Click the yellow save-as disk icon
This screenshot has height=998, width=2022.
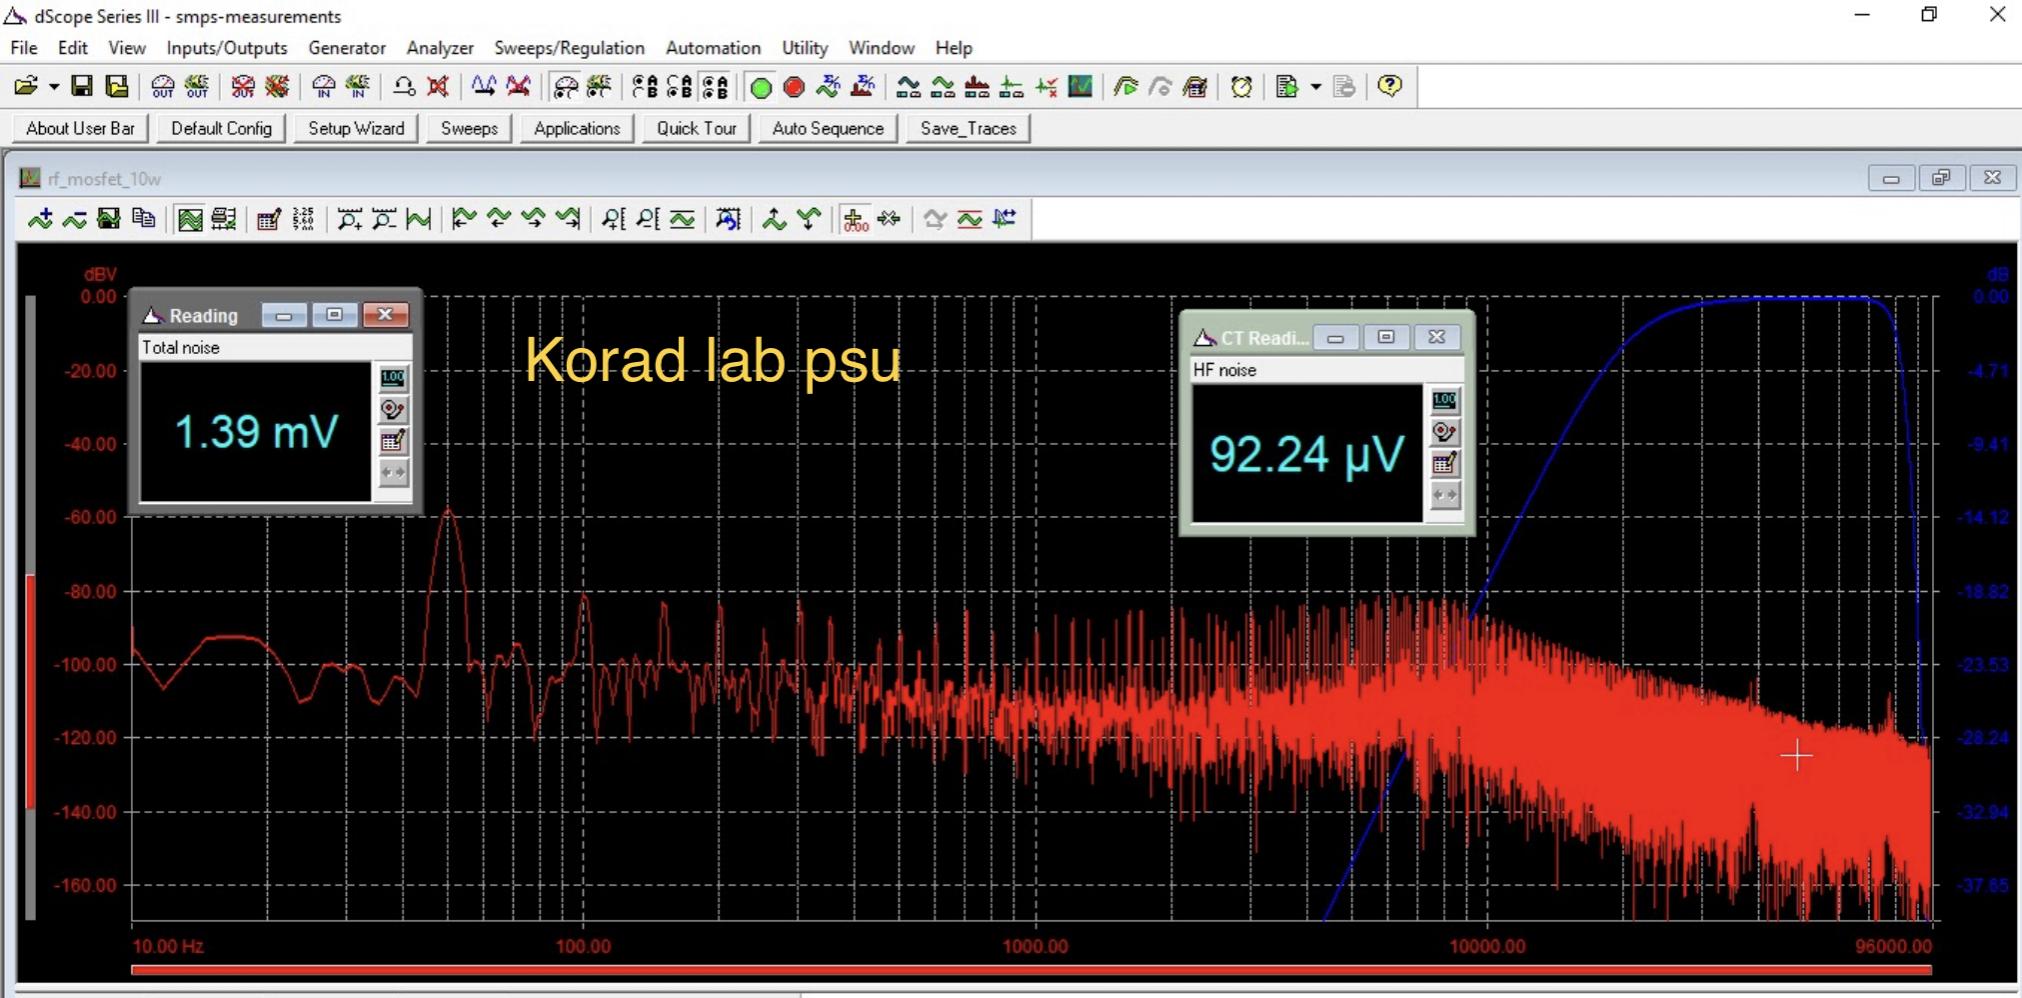(x=117, y=87)
